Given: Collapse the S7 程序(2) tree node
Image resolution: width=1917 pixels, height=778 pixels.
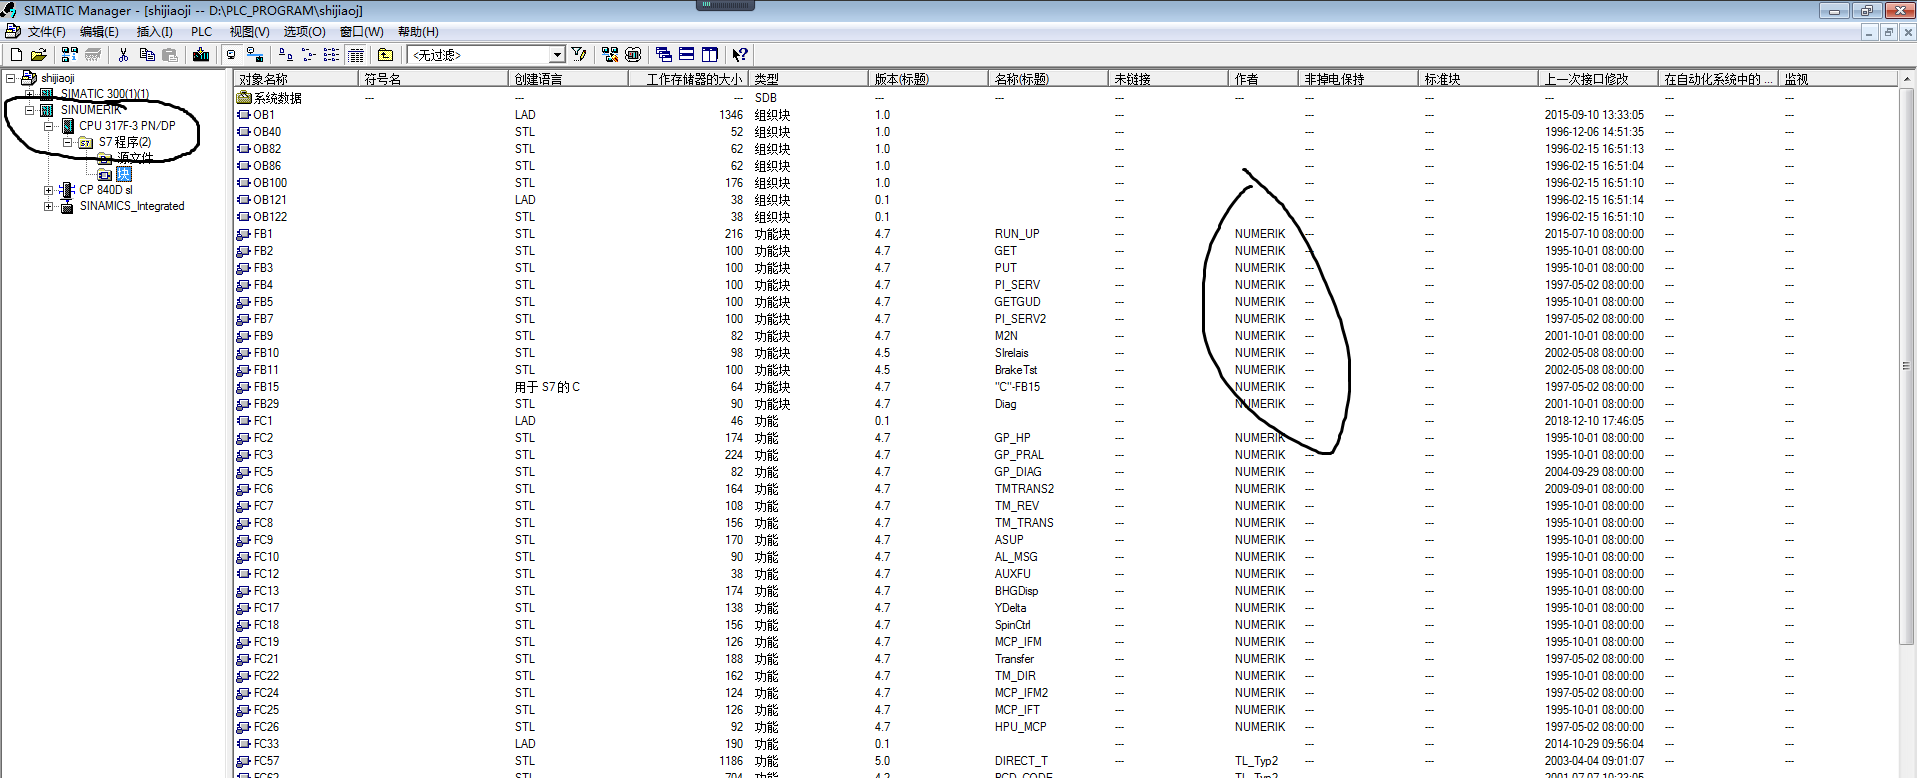Looking at the screenshot, I should (x=67, y=142).
